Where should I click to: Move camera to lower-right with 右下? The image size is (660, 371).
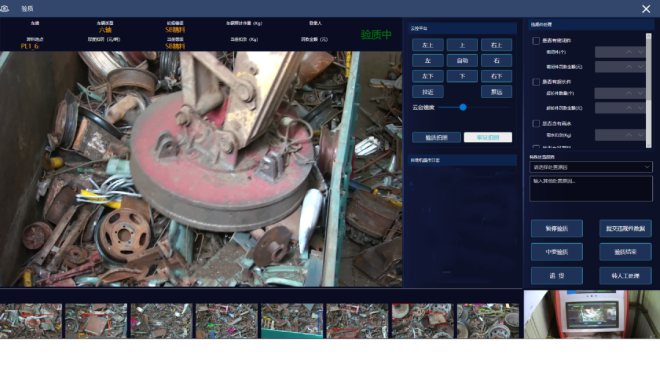click(496, 76)
